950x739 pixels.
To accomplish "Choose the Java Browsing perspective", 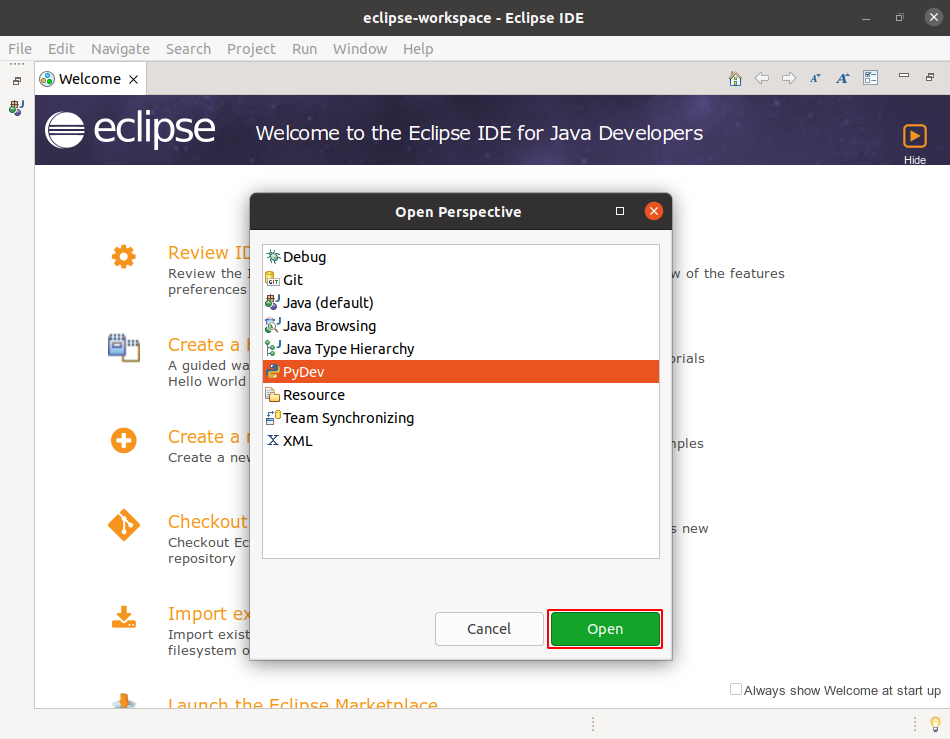I will point(460,326).
